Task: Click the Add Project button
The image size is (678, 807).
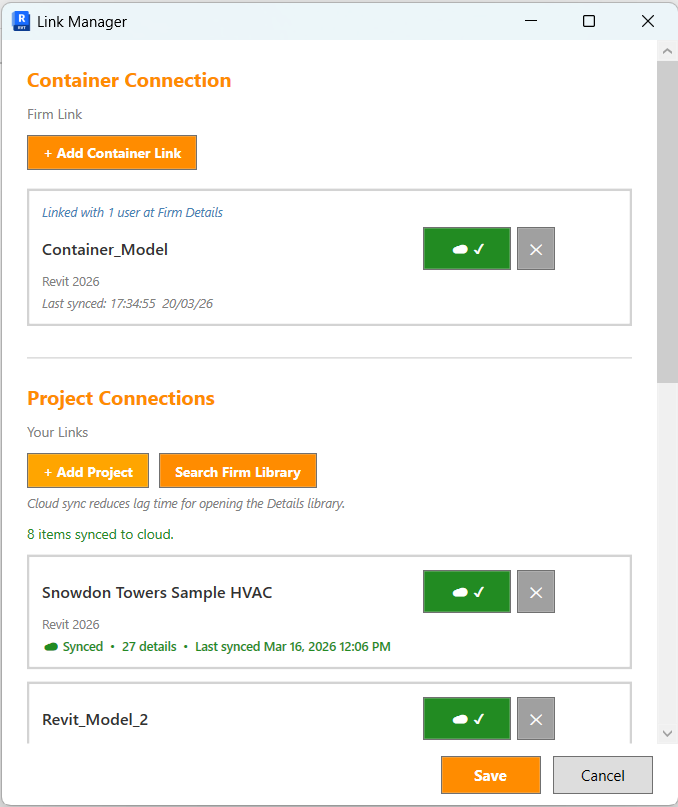Action: 88,472
